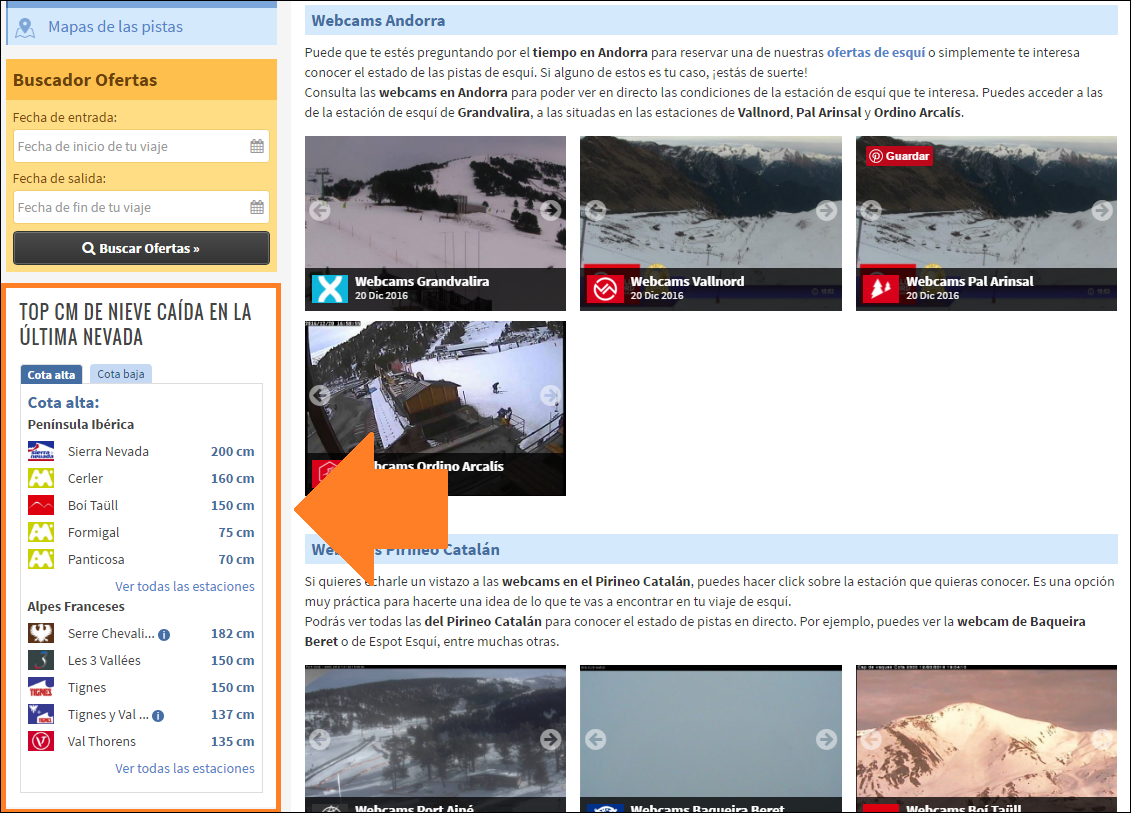Show next Ordino Arcalís webcam image
Viewport: 1131px width, 813px height.
pos(551,395)
